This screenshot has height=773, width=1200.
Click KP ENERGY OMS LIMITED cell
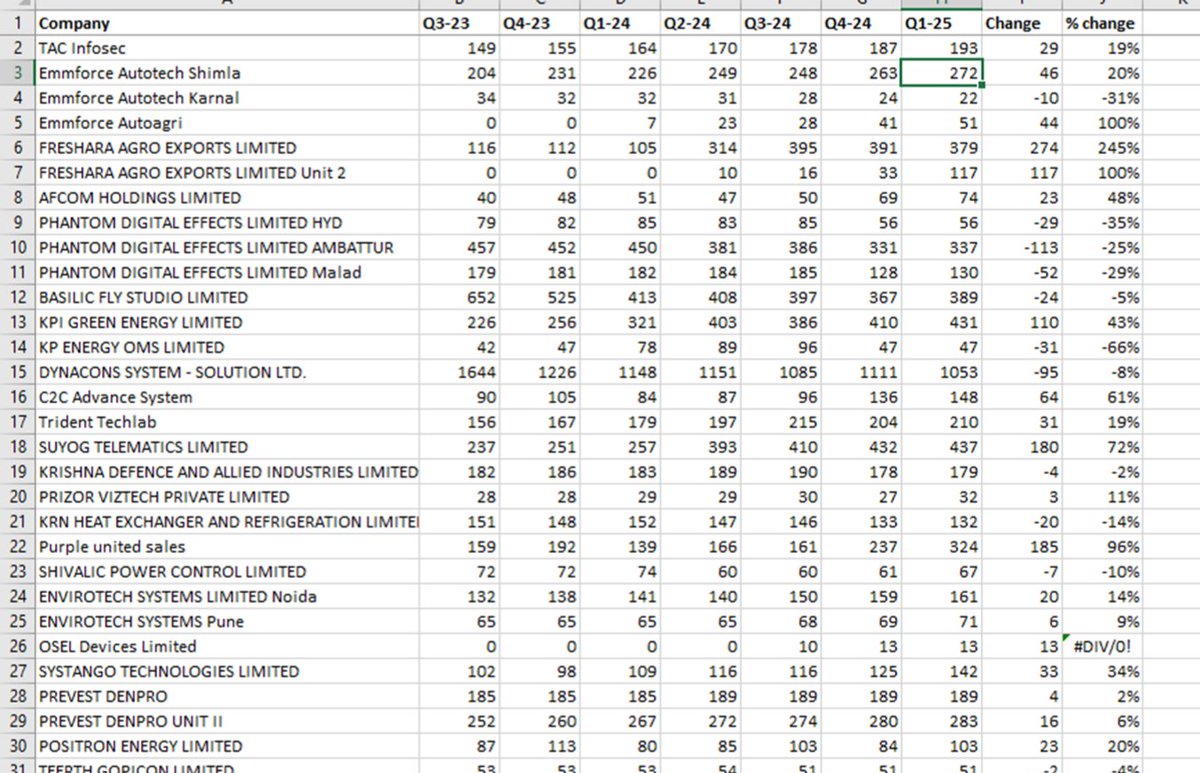click(x=227, y=347)
